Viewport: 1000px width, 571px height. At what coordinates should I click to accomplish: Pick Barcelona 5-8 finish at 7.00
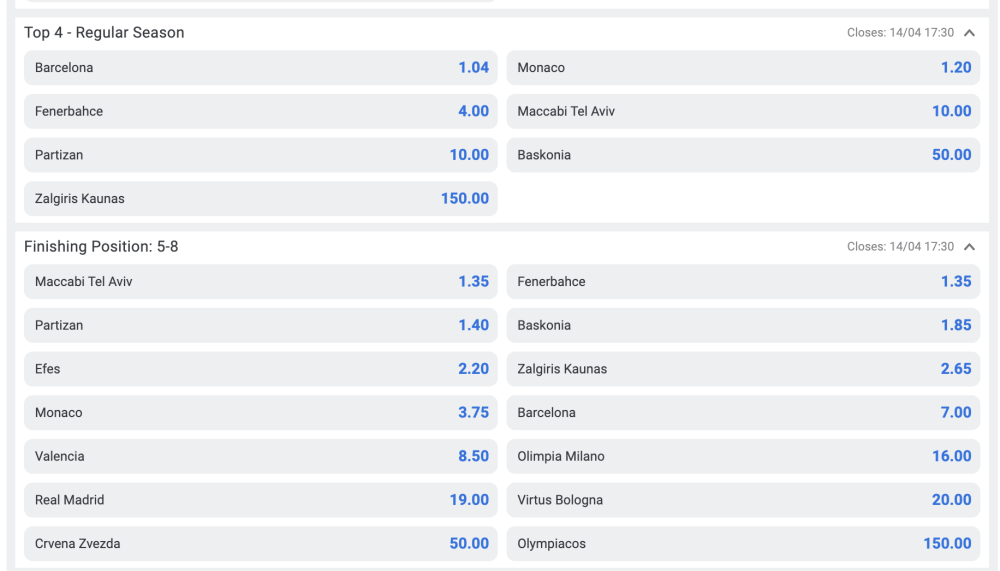pos(743,413)
